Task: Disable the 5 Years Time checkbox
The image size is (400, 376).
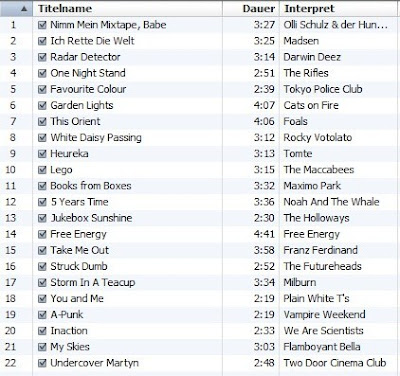Action: coord(42,202)
